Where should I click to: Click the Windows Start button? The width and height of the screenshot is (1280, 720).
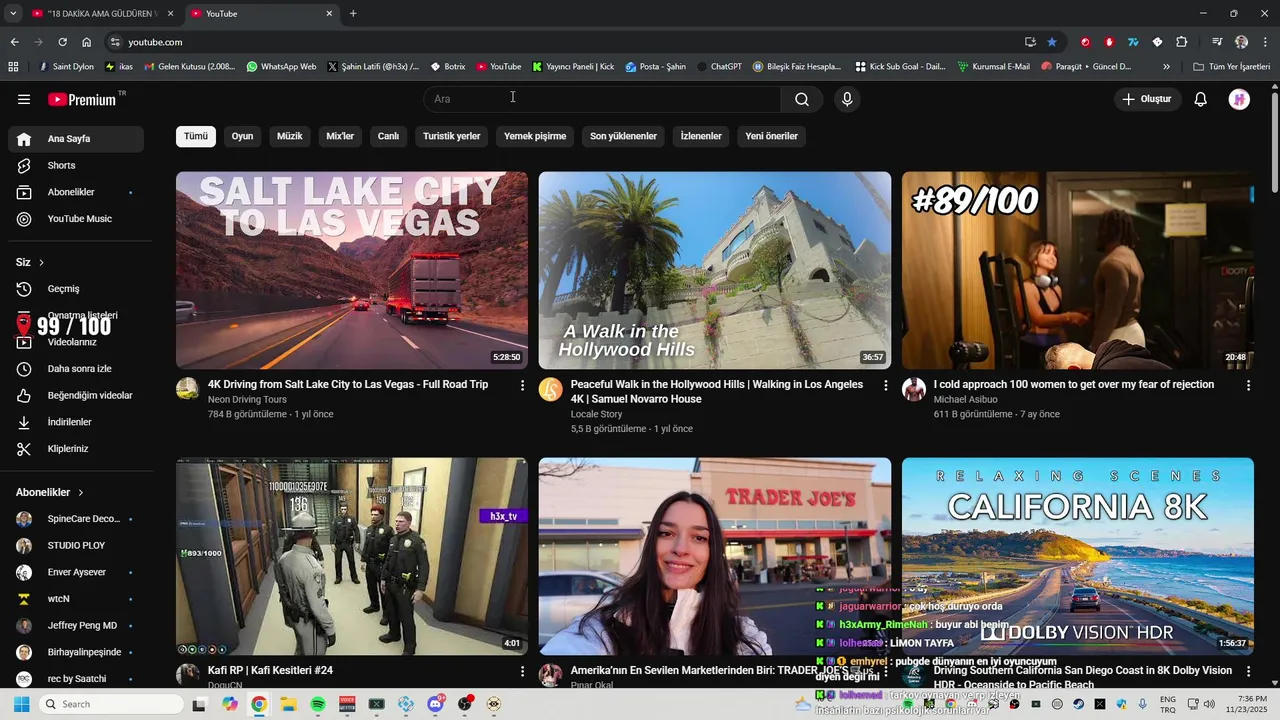21,704
